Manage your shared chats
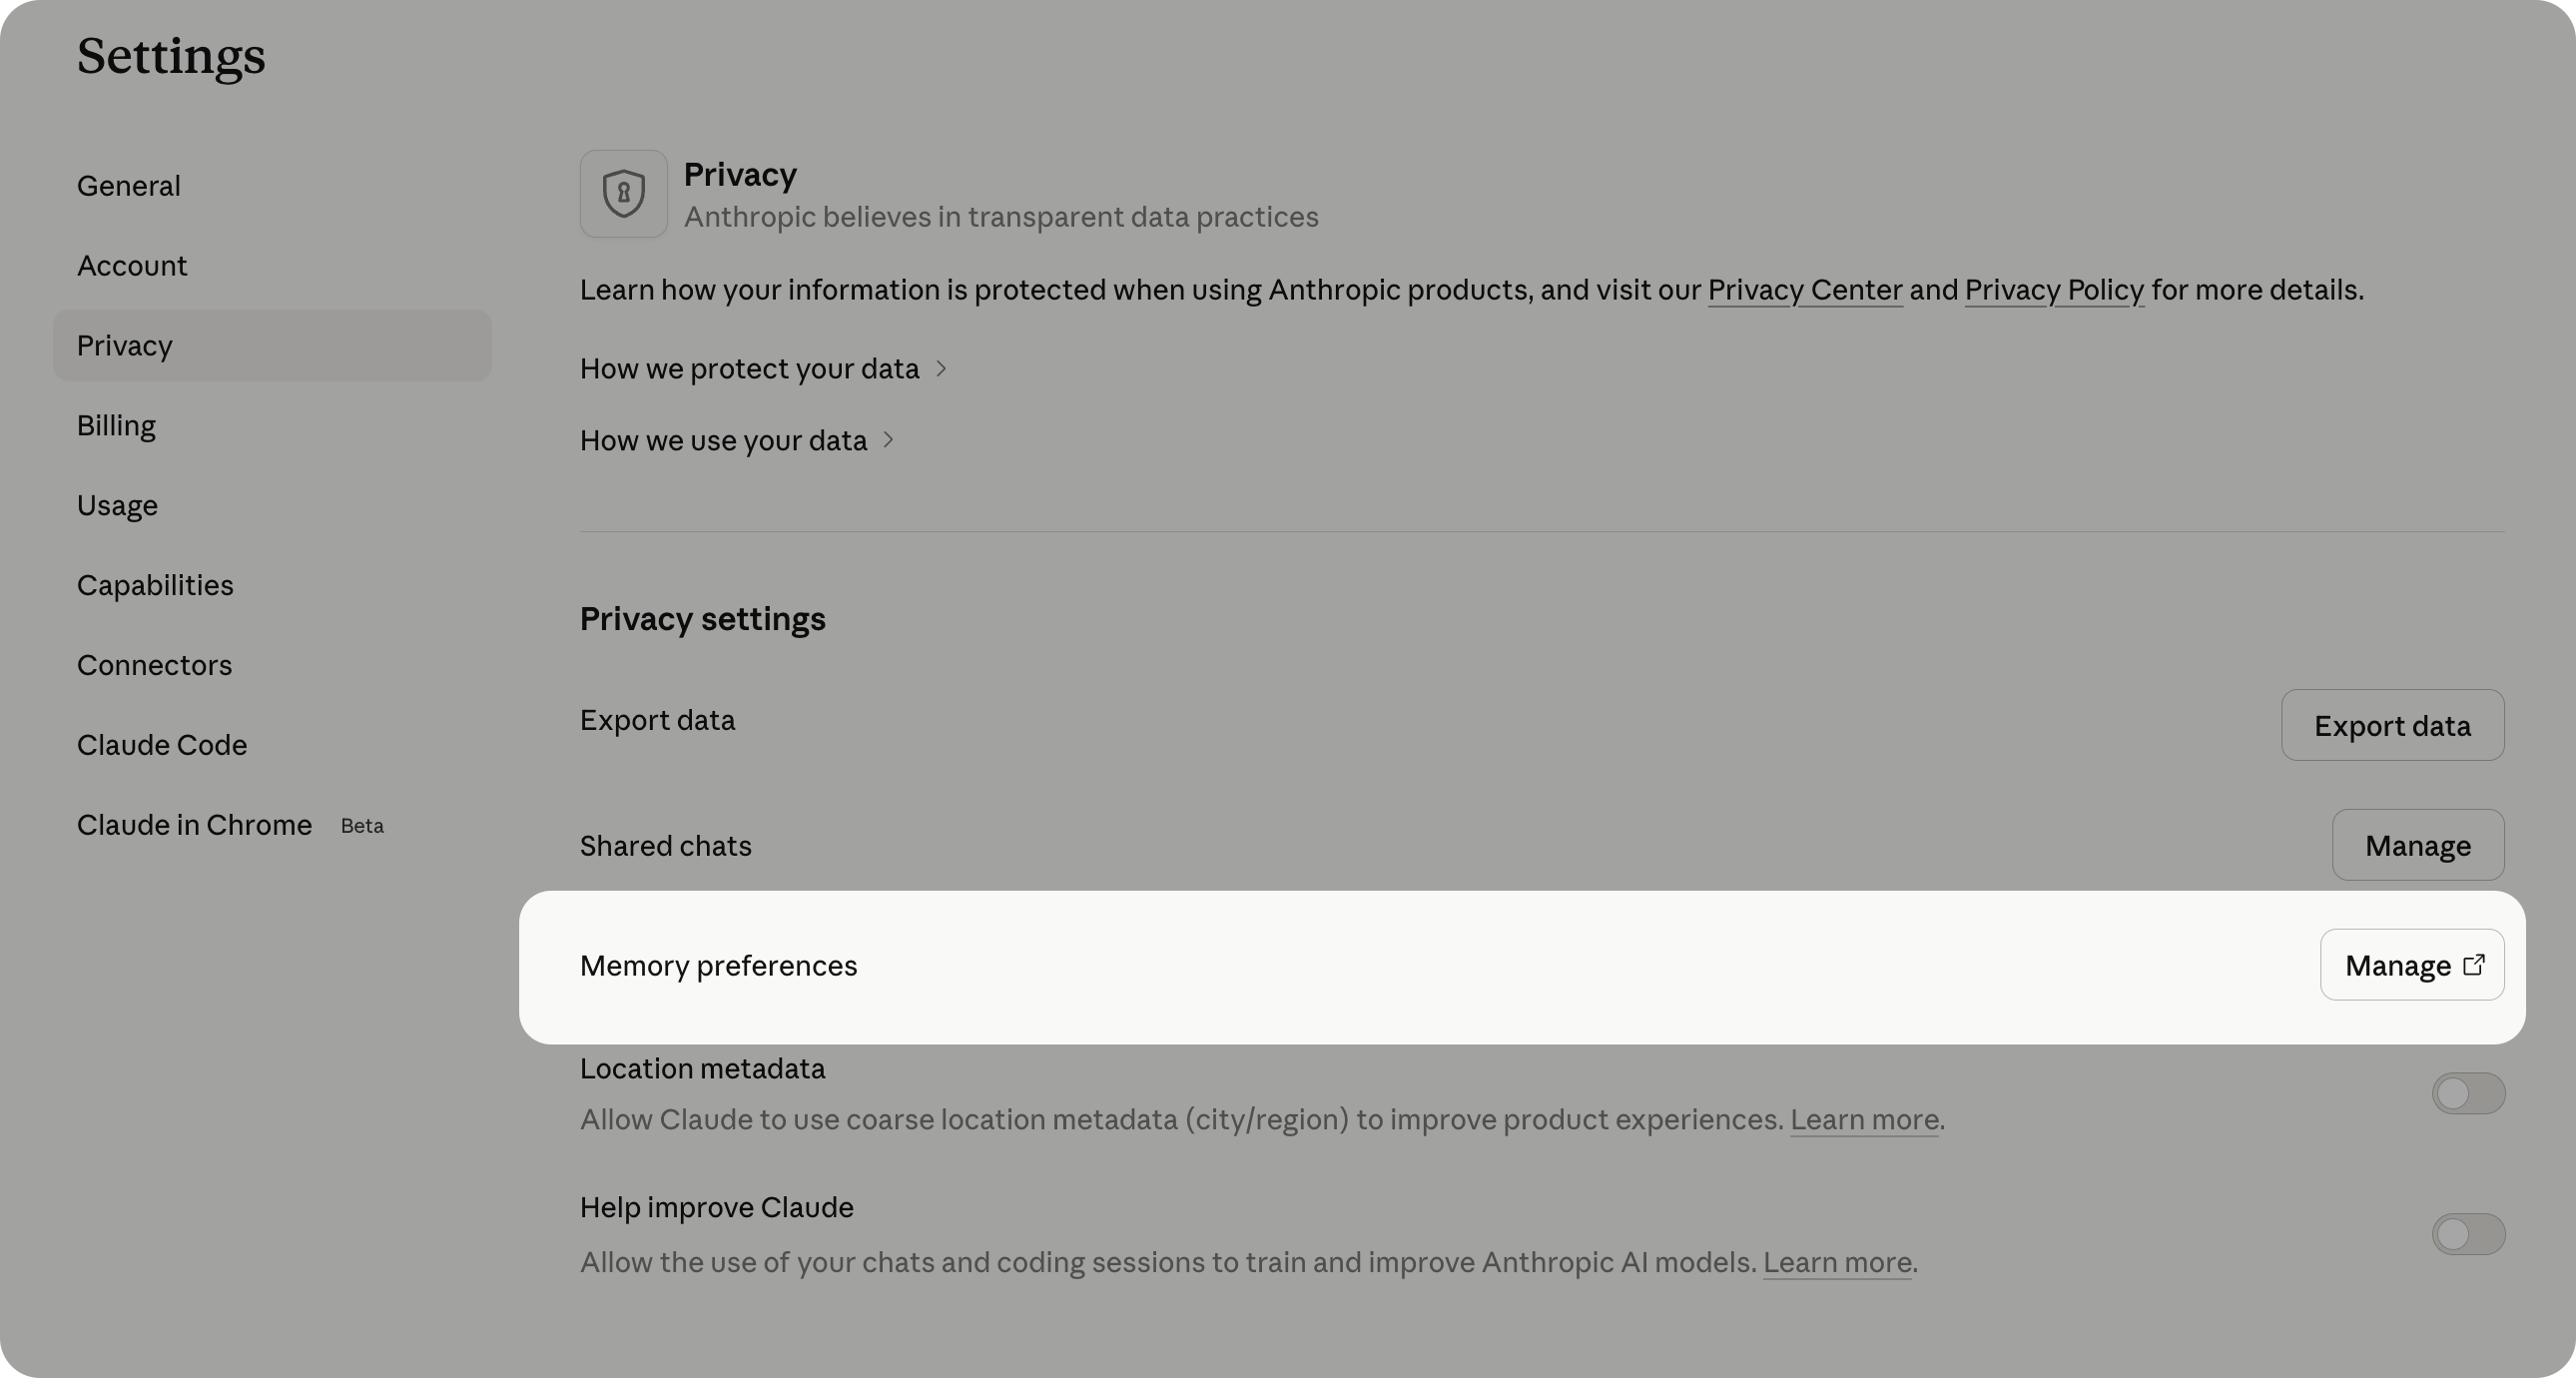The image size is (2576, 1378). [x=2418, y=845]
